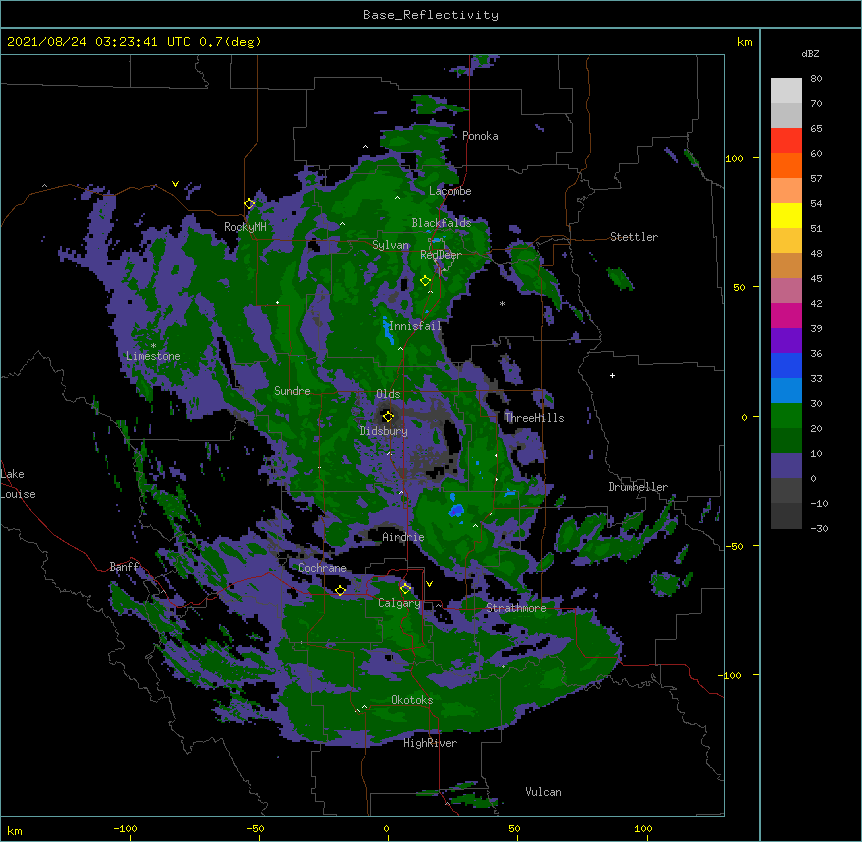
Task: Select the 100 tick on the right axis
Action: click(x=734, y=158)
